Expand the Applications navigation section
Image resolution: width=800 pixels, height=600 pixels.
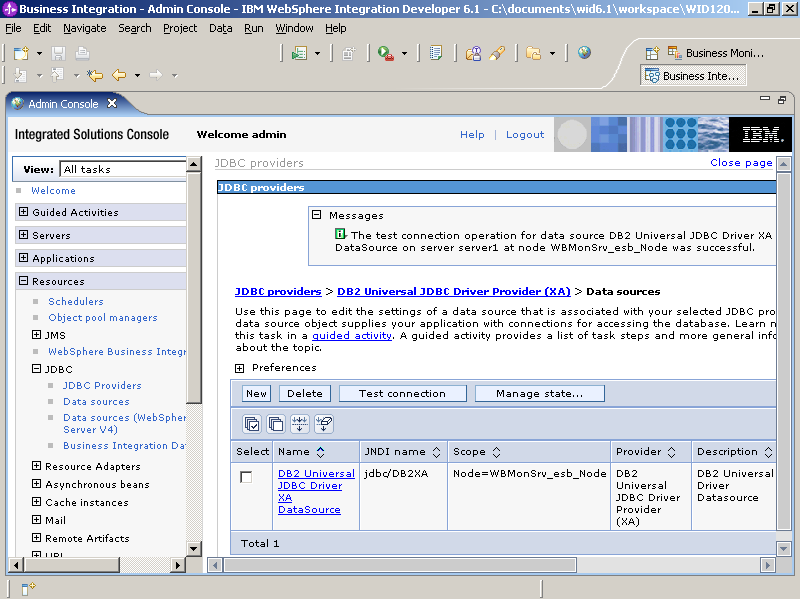point(23,258)
